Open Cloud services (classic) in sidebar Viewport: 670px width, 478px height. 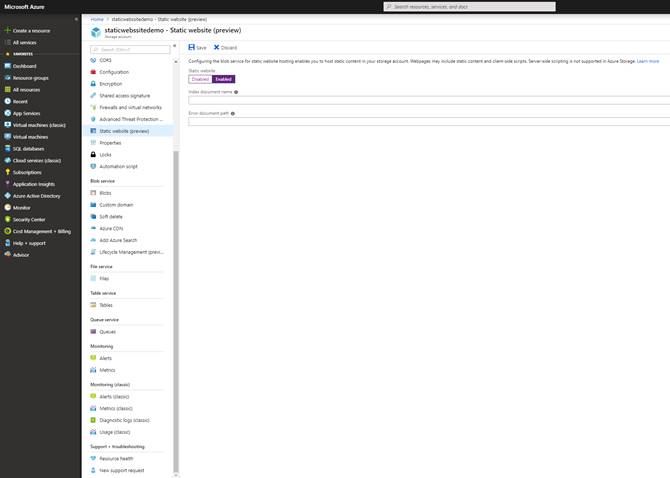[37, 160]
